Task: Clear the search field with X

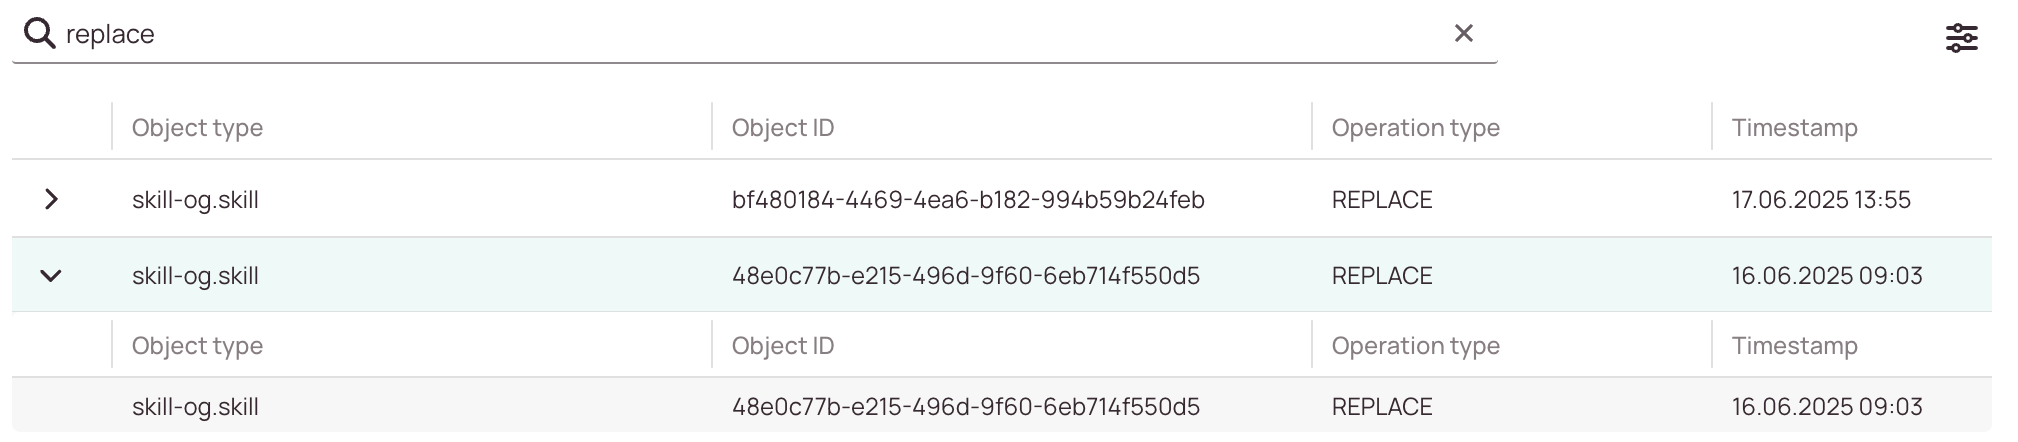Action: point(1464,34)
